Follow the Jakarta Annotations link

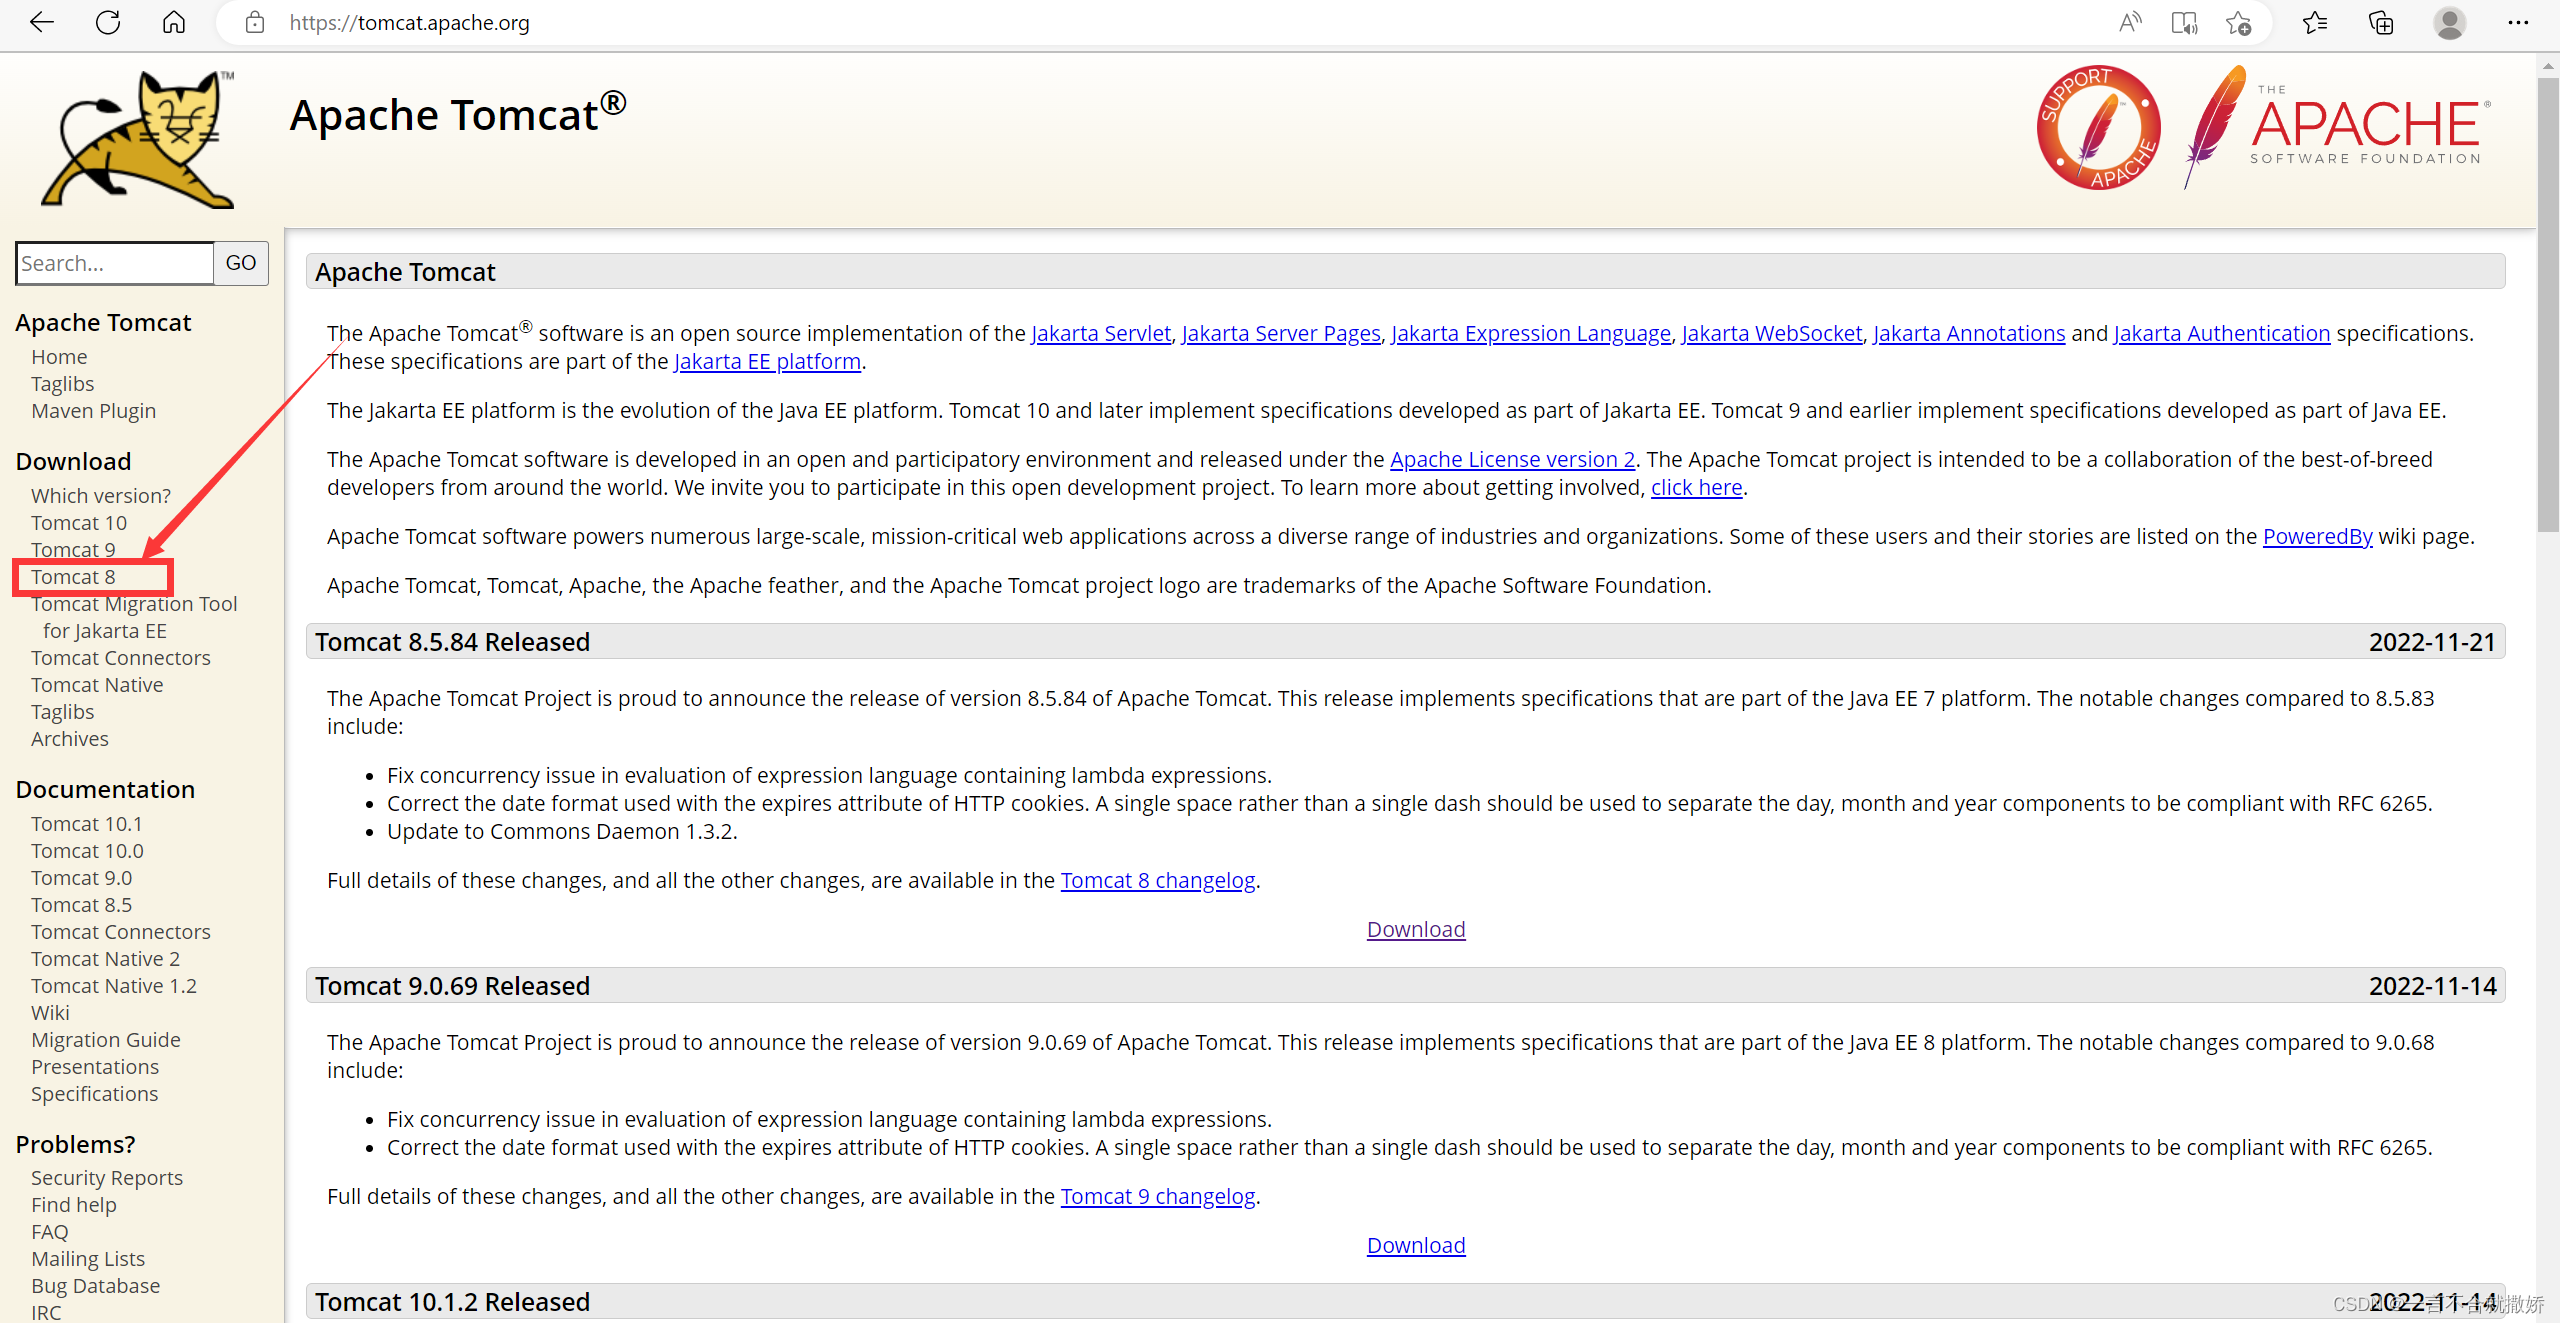(x=1969, y=333)
